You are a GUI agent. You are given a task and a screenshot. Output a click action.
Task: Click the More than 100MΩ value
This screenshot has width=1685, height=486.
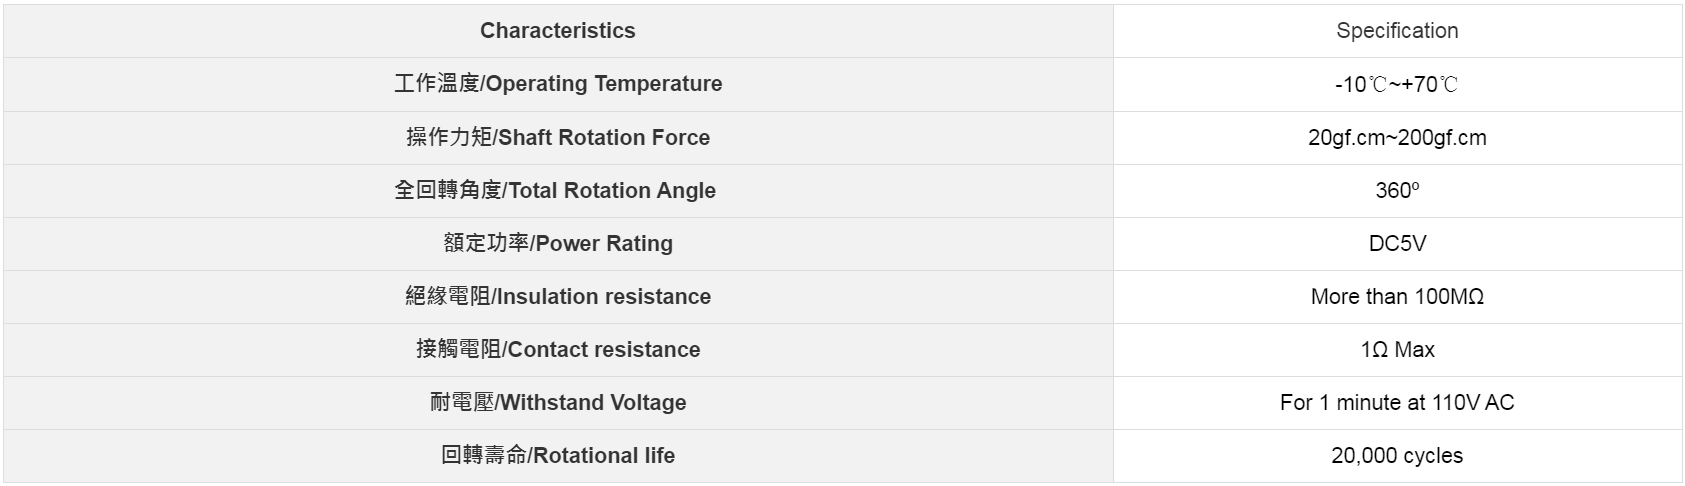click(1397, 296)
